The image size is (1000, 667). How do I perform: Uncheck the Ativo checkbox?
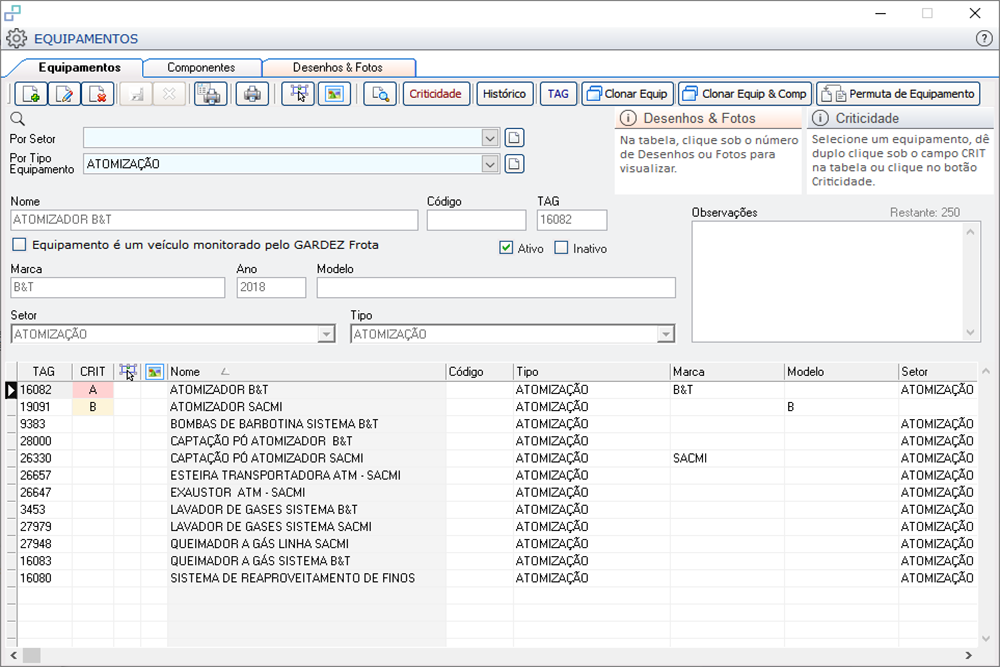[x=506, y=248]
